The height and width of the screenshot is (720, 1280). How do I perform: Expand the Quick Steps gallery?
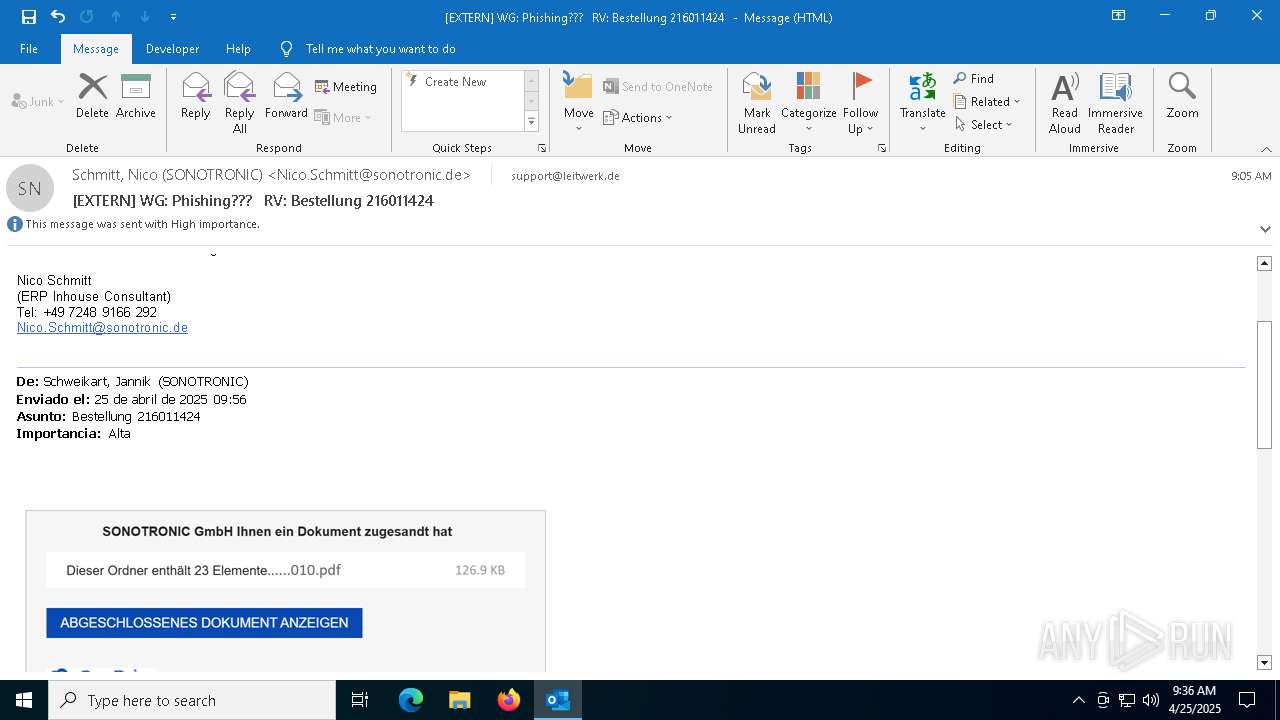(x=531, y=122)
